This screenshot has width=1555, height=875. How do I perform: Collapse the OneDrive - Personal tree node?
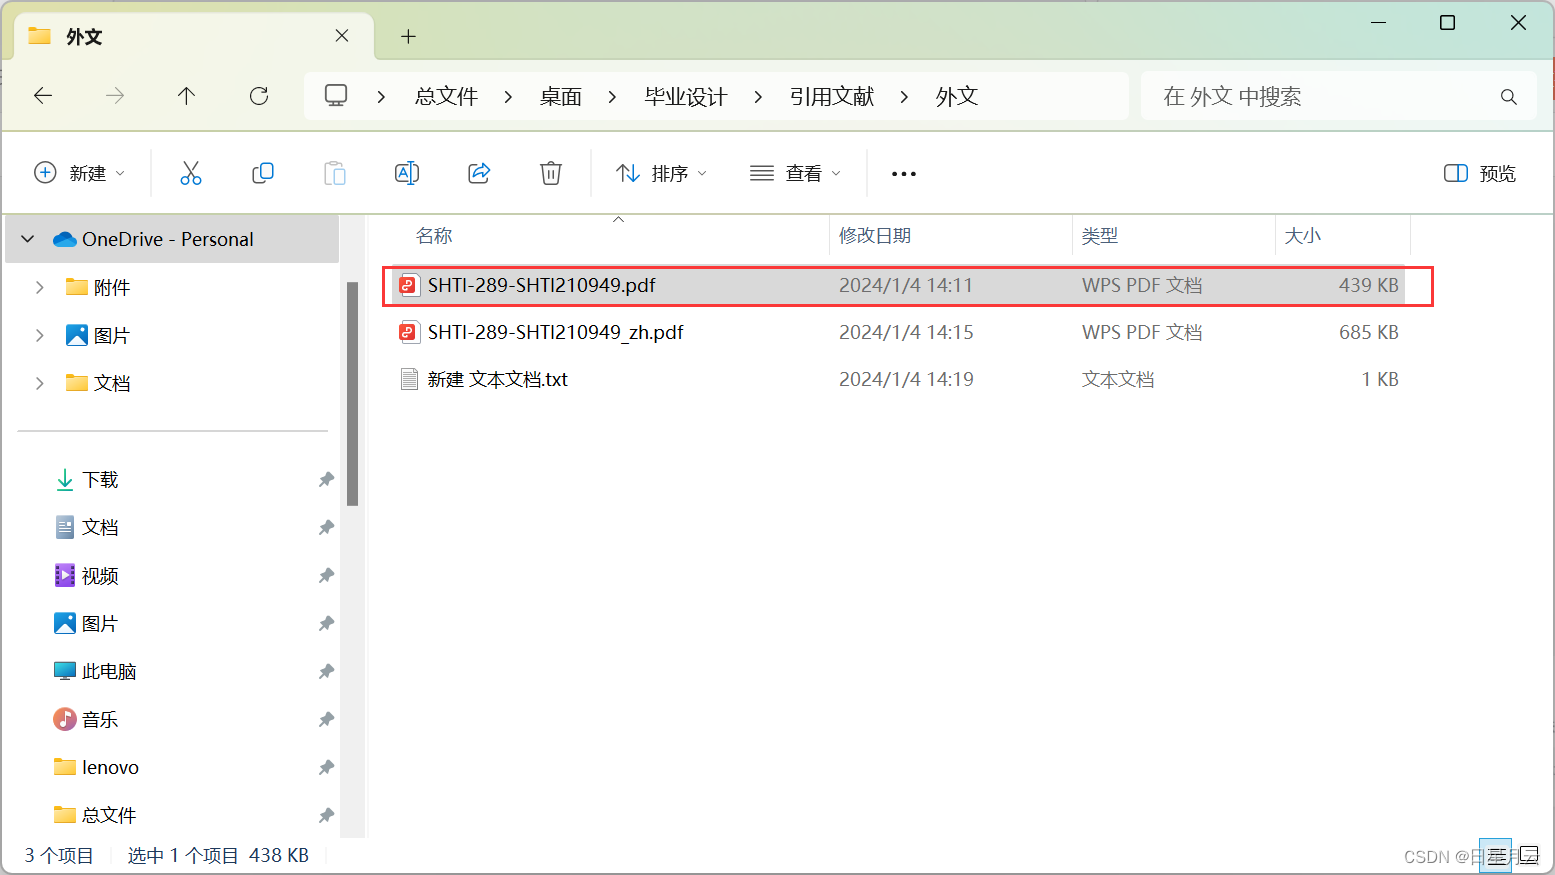click(28, 239)
